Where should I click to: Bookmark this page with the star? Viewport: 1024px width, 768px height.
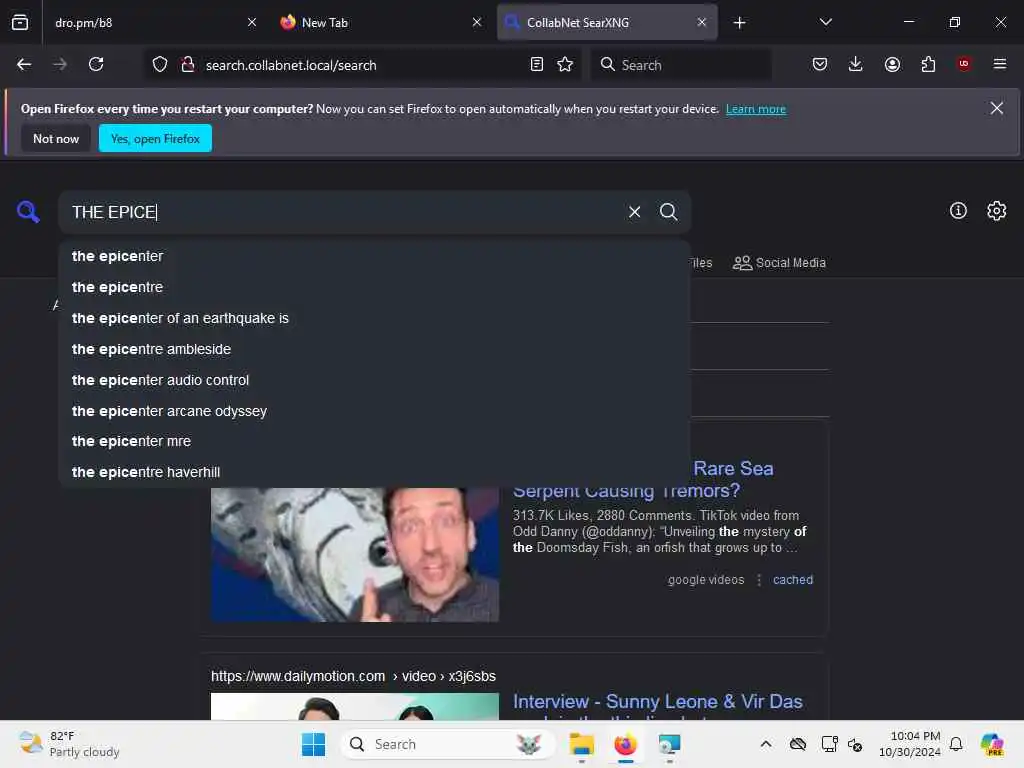pyautogui.click(x=566, y=65)
